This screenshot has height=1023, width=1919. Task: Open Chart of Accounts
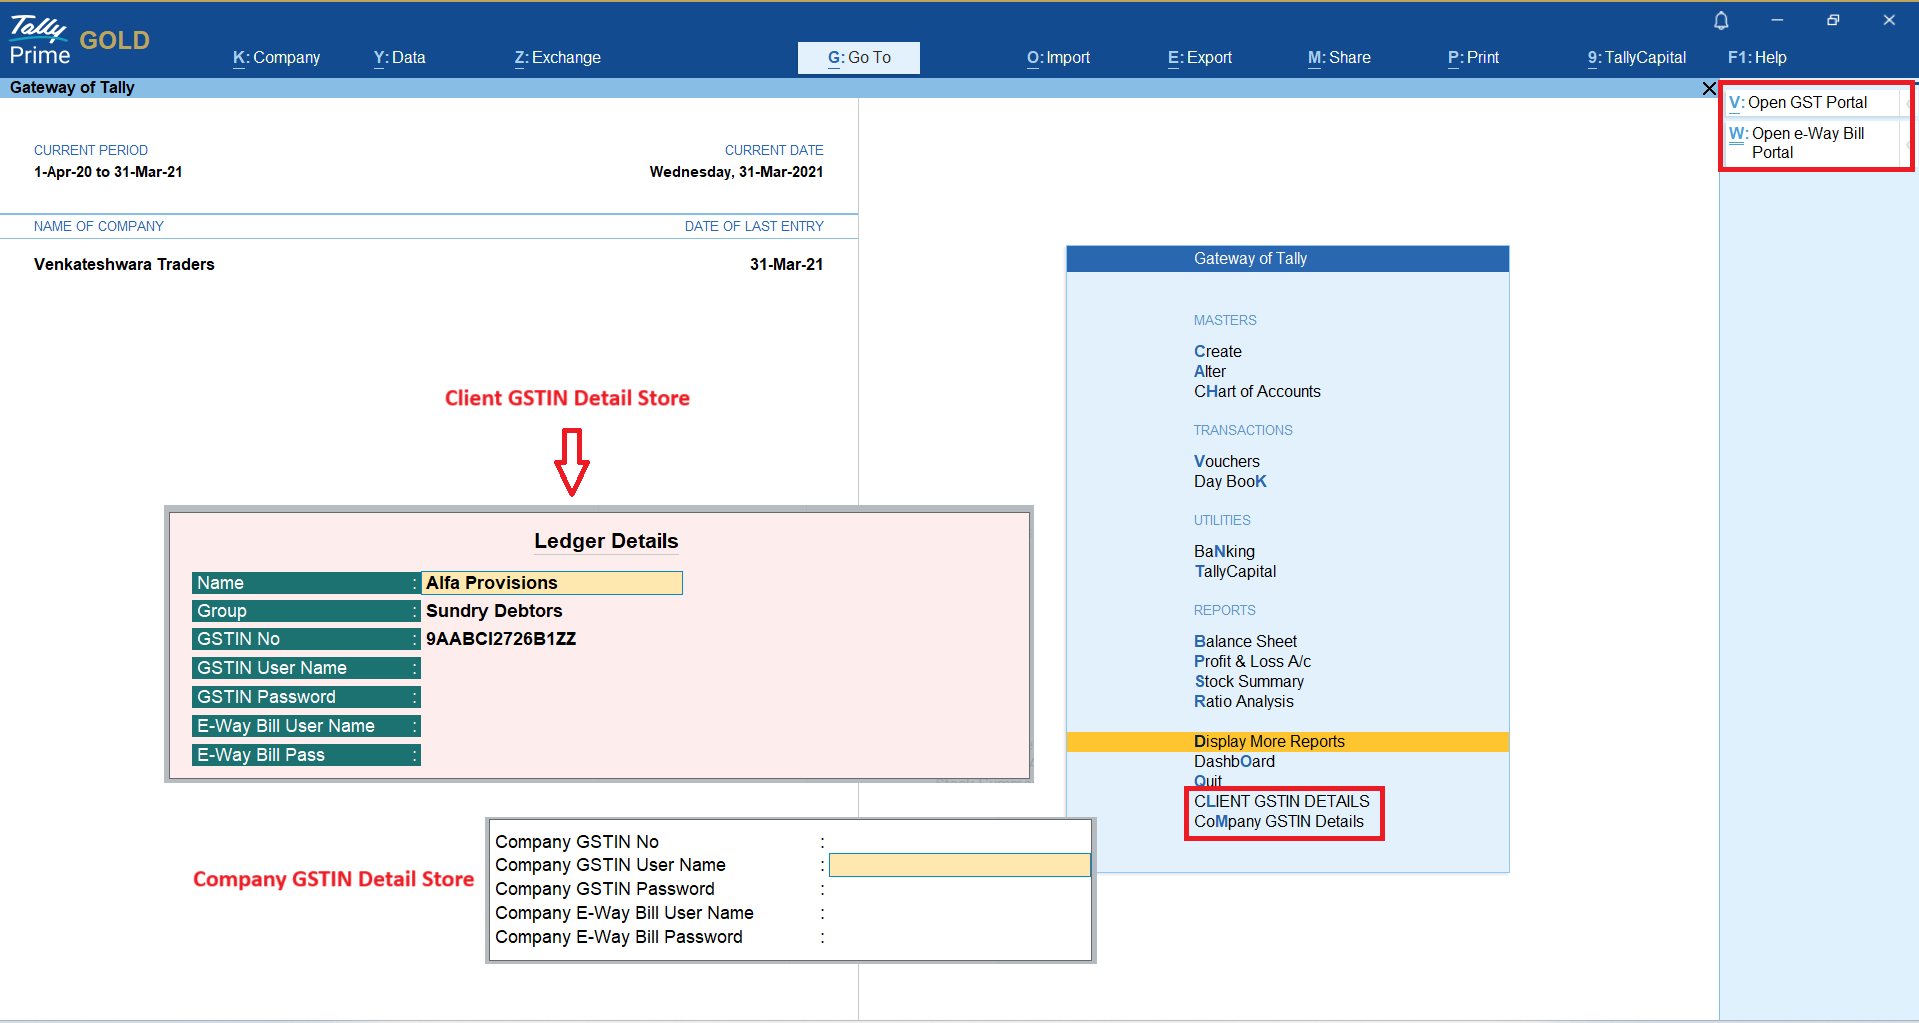point(1257,391)
